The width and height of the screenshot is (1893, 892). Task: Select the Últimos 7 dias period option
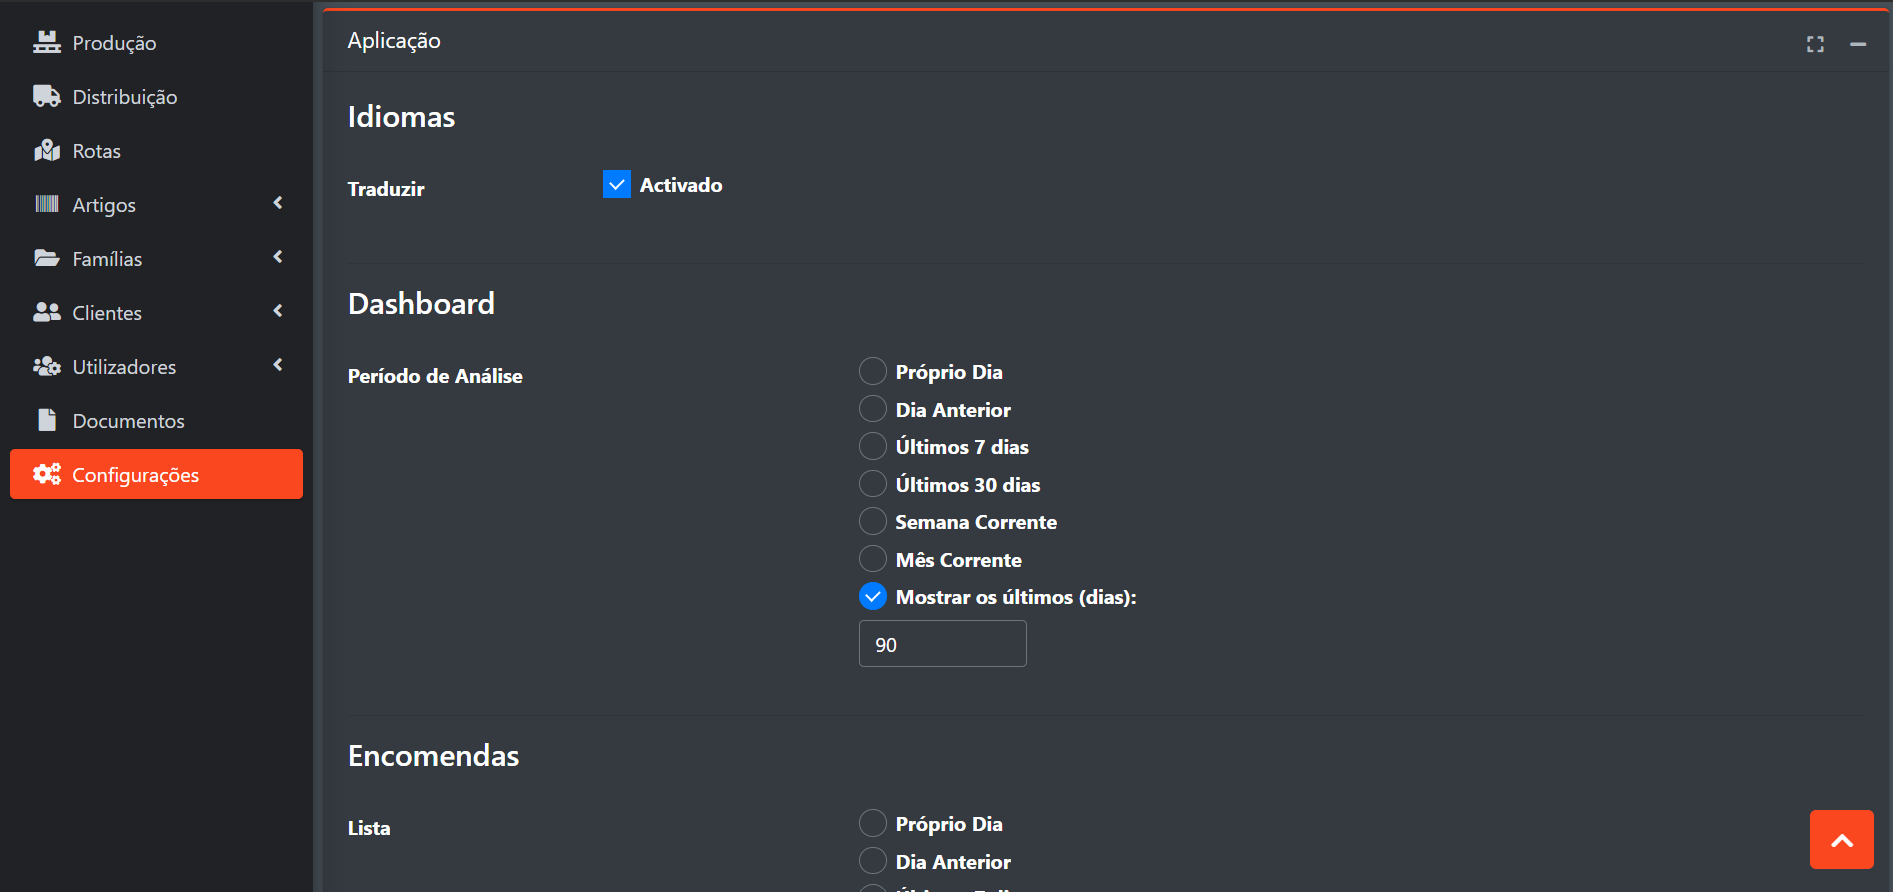click(873, 446)
